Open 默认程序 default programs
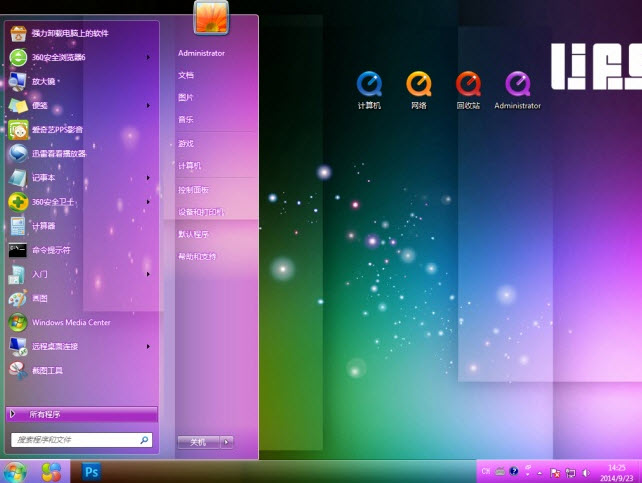Screen dimensions: 642x483 tap(193, 234)
